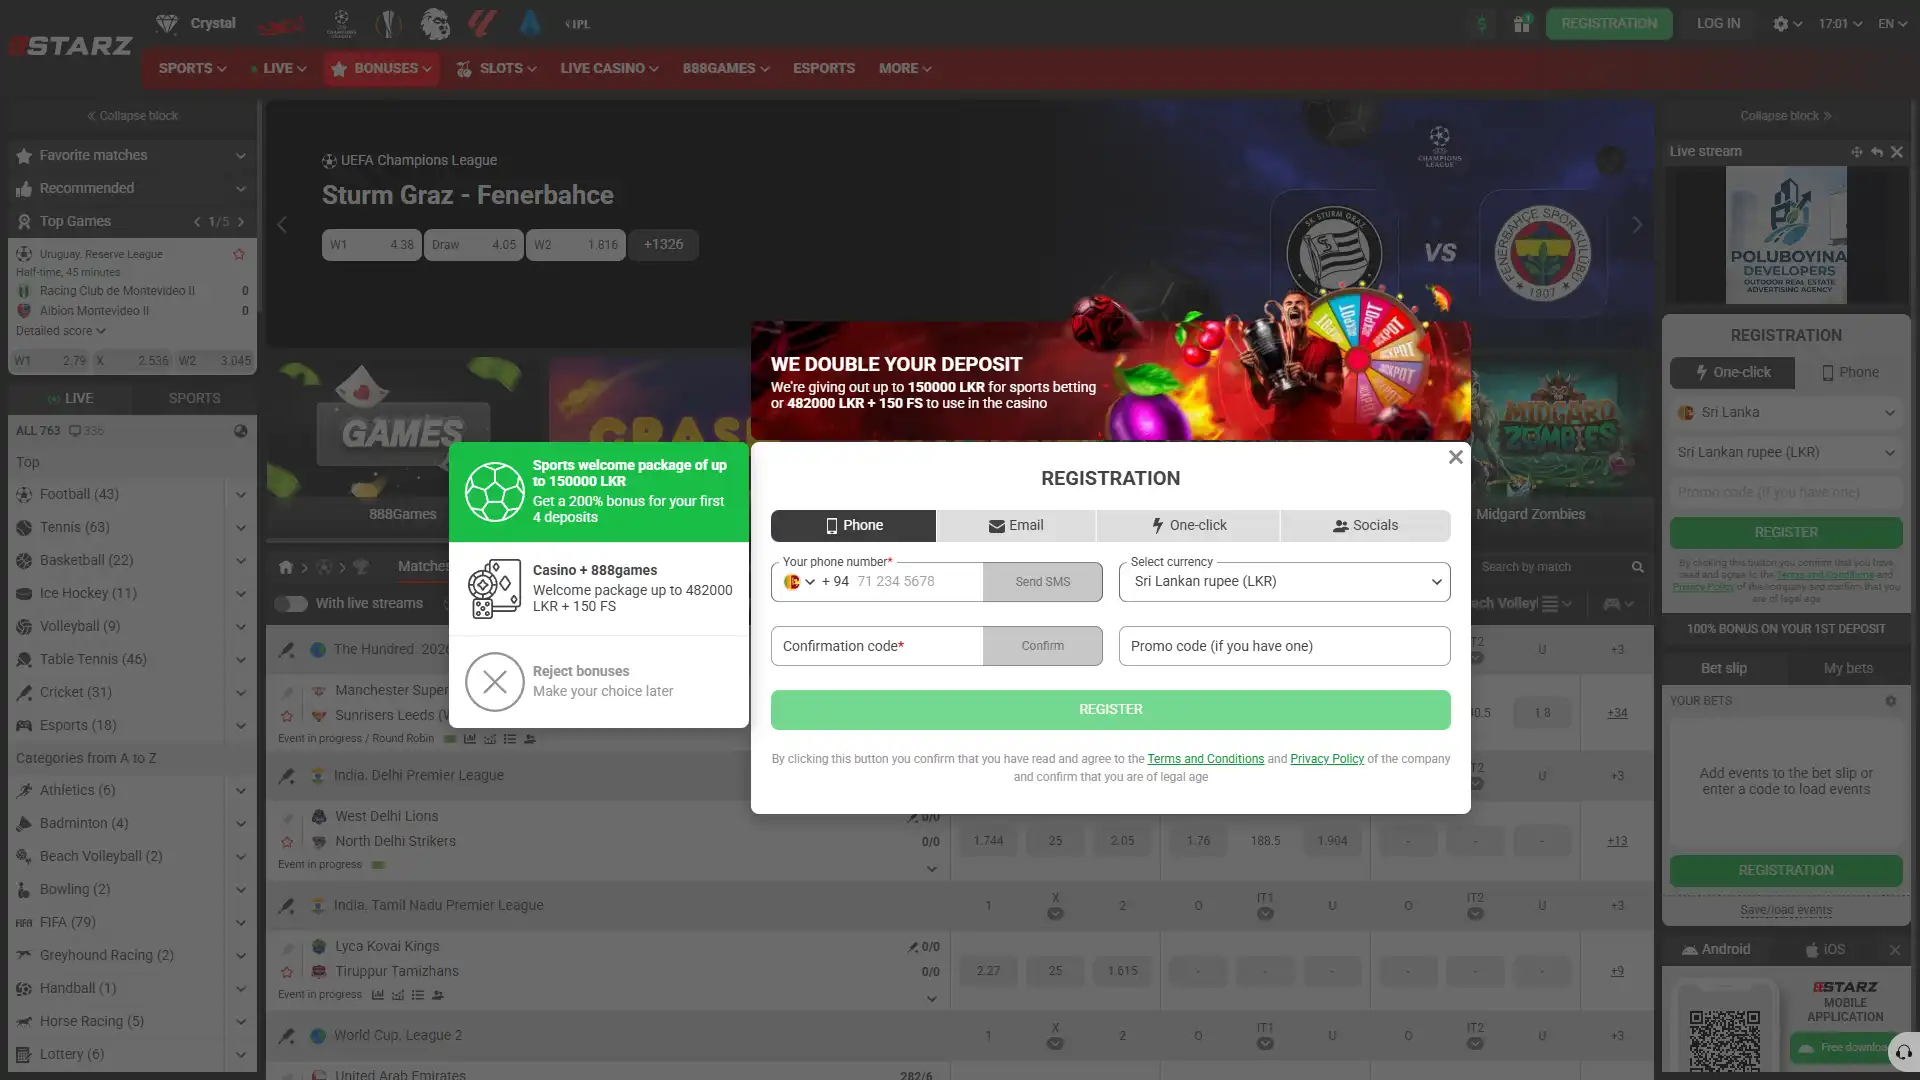Click the Confirmation code input field
The width and height of the screenshot is (1920, 1080).
click(877, 646)
